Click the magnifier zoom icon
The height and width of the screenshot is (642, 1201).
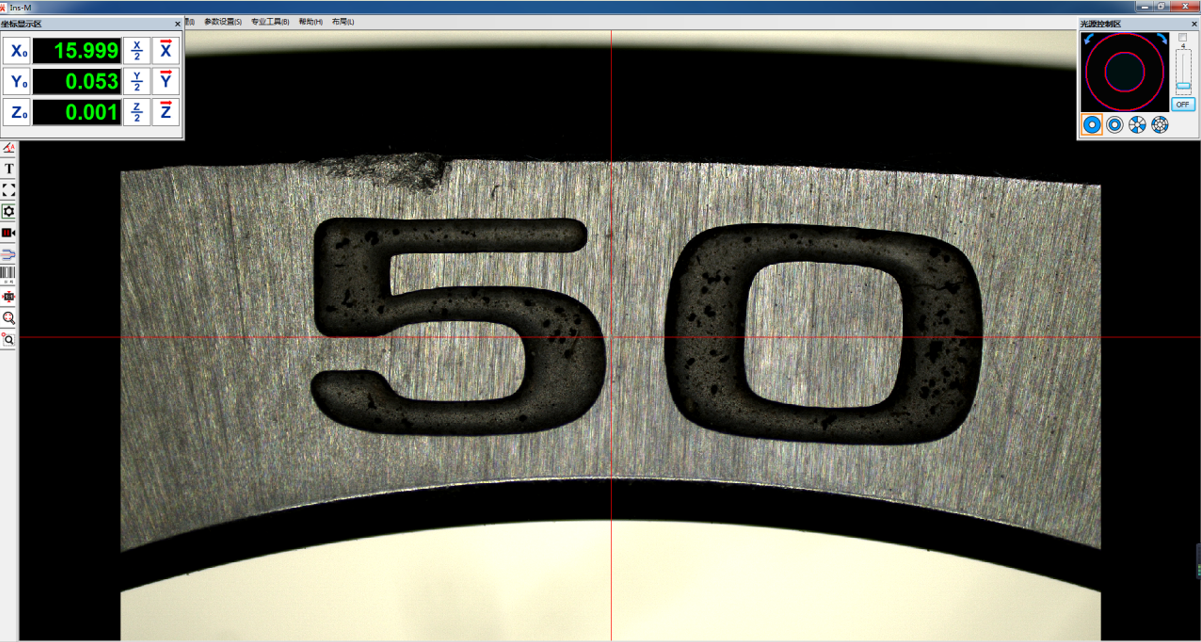[9, 318]
